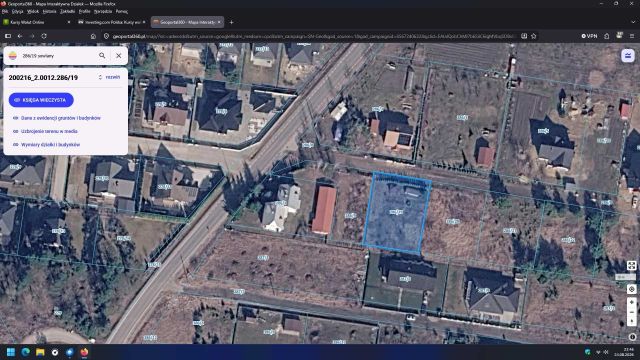Click the magnifier search icon in search box

point(102,56)
